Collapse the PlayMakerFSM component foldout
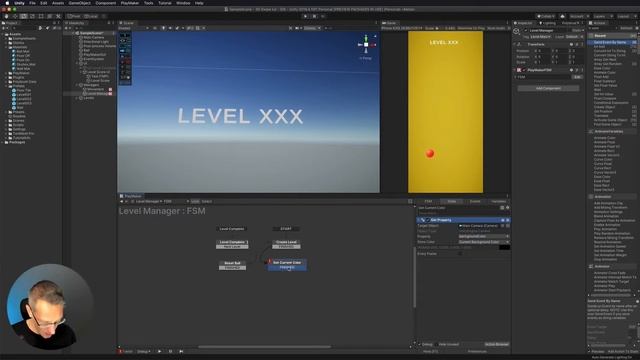640x360 pixels. (515, 70)
